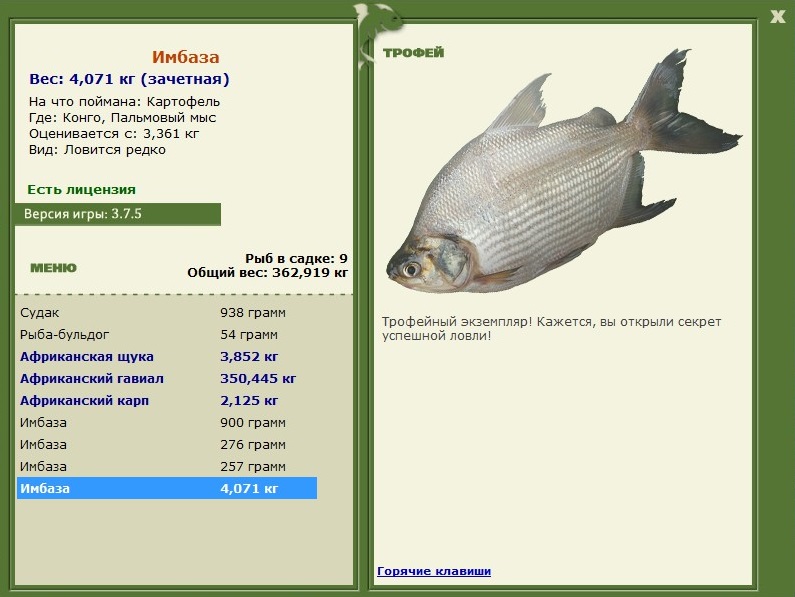Click the На что поймана: Картофель line
Image resolution: width=795 pixels, height=597 pixels.
tap(124, 101)
